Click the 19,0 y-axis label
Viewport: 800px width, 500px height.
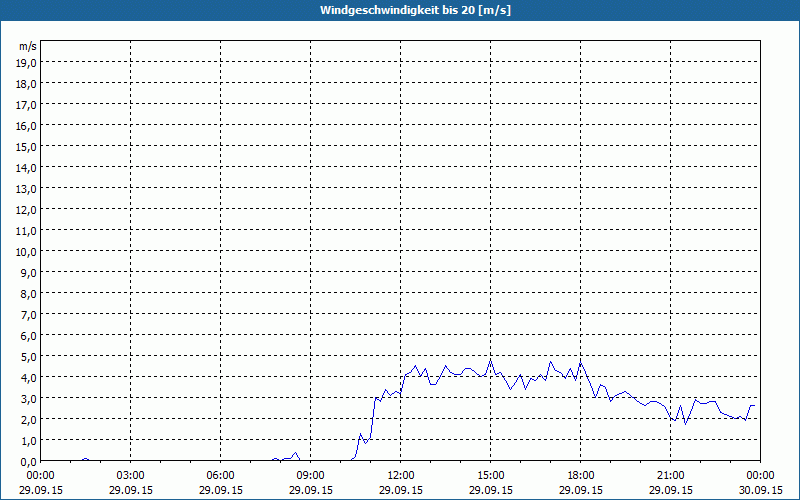coord(27,63)
